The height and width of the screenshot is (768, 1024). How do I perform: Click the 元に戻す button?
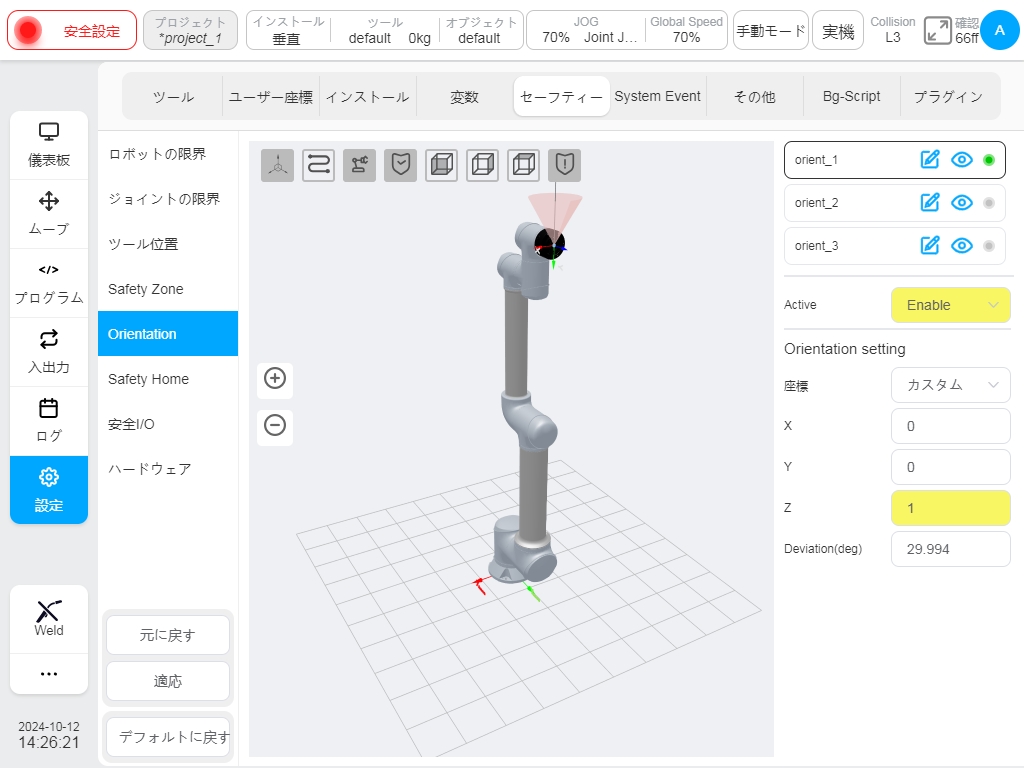tap(168, 635)
